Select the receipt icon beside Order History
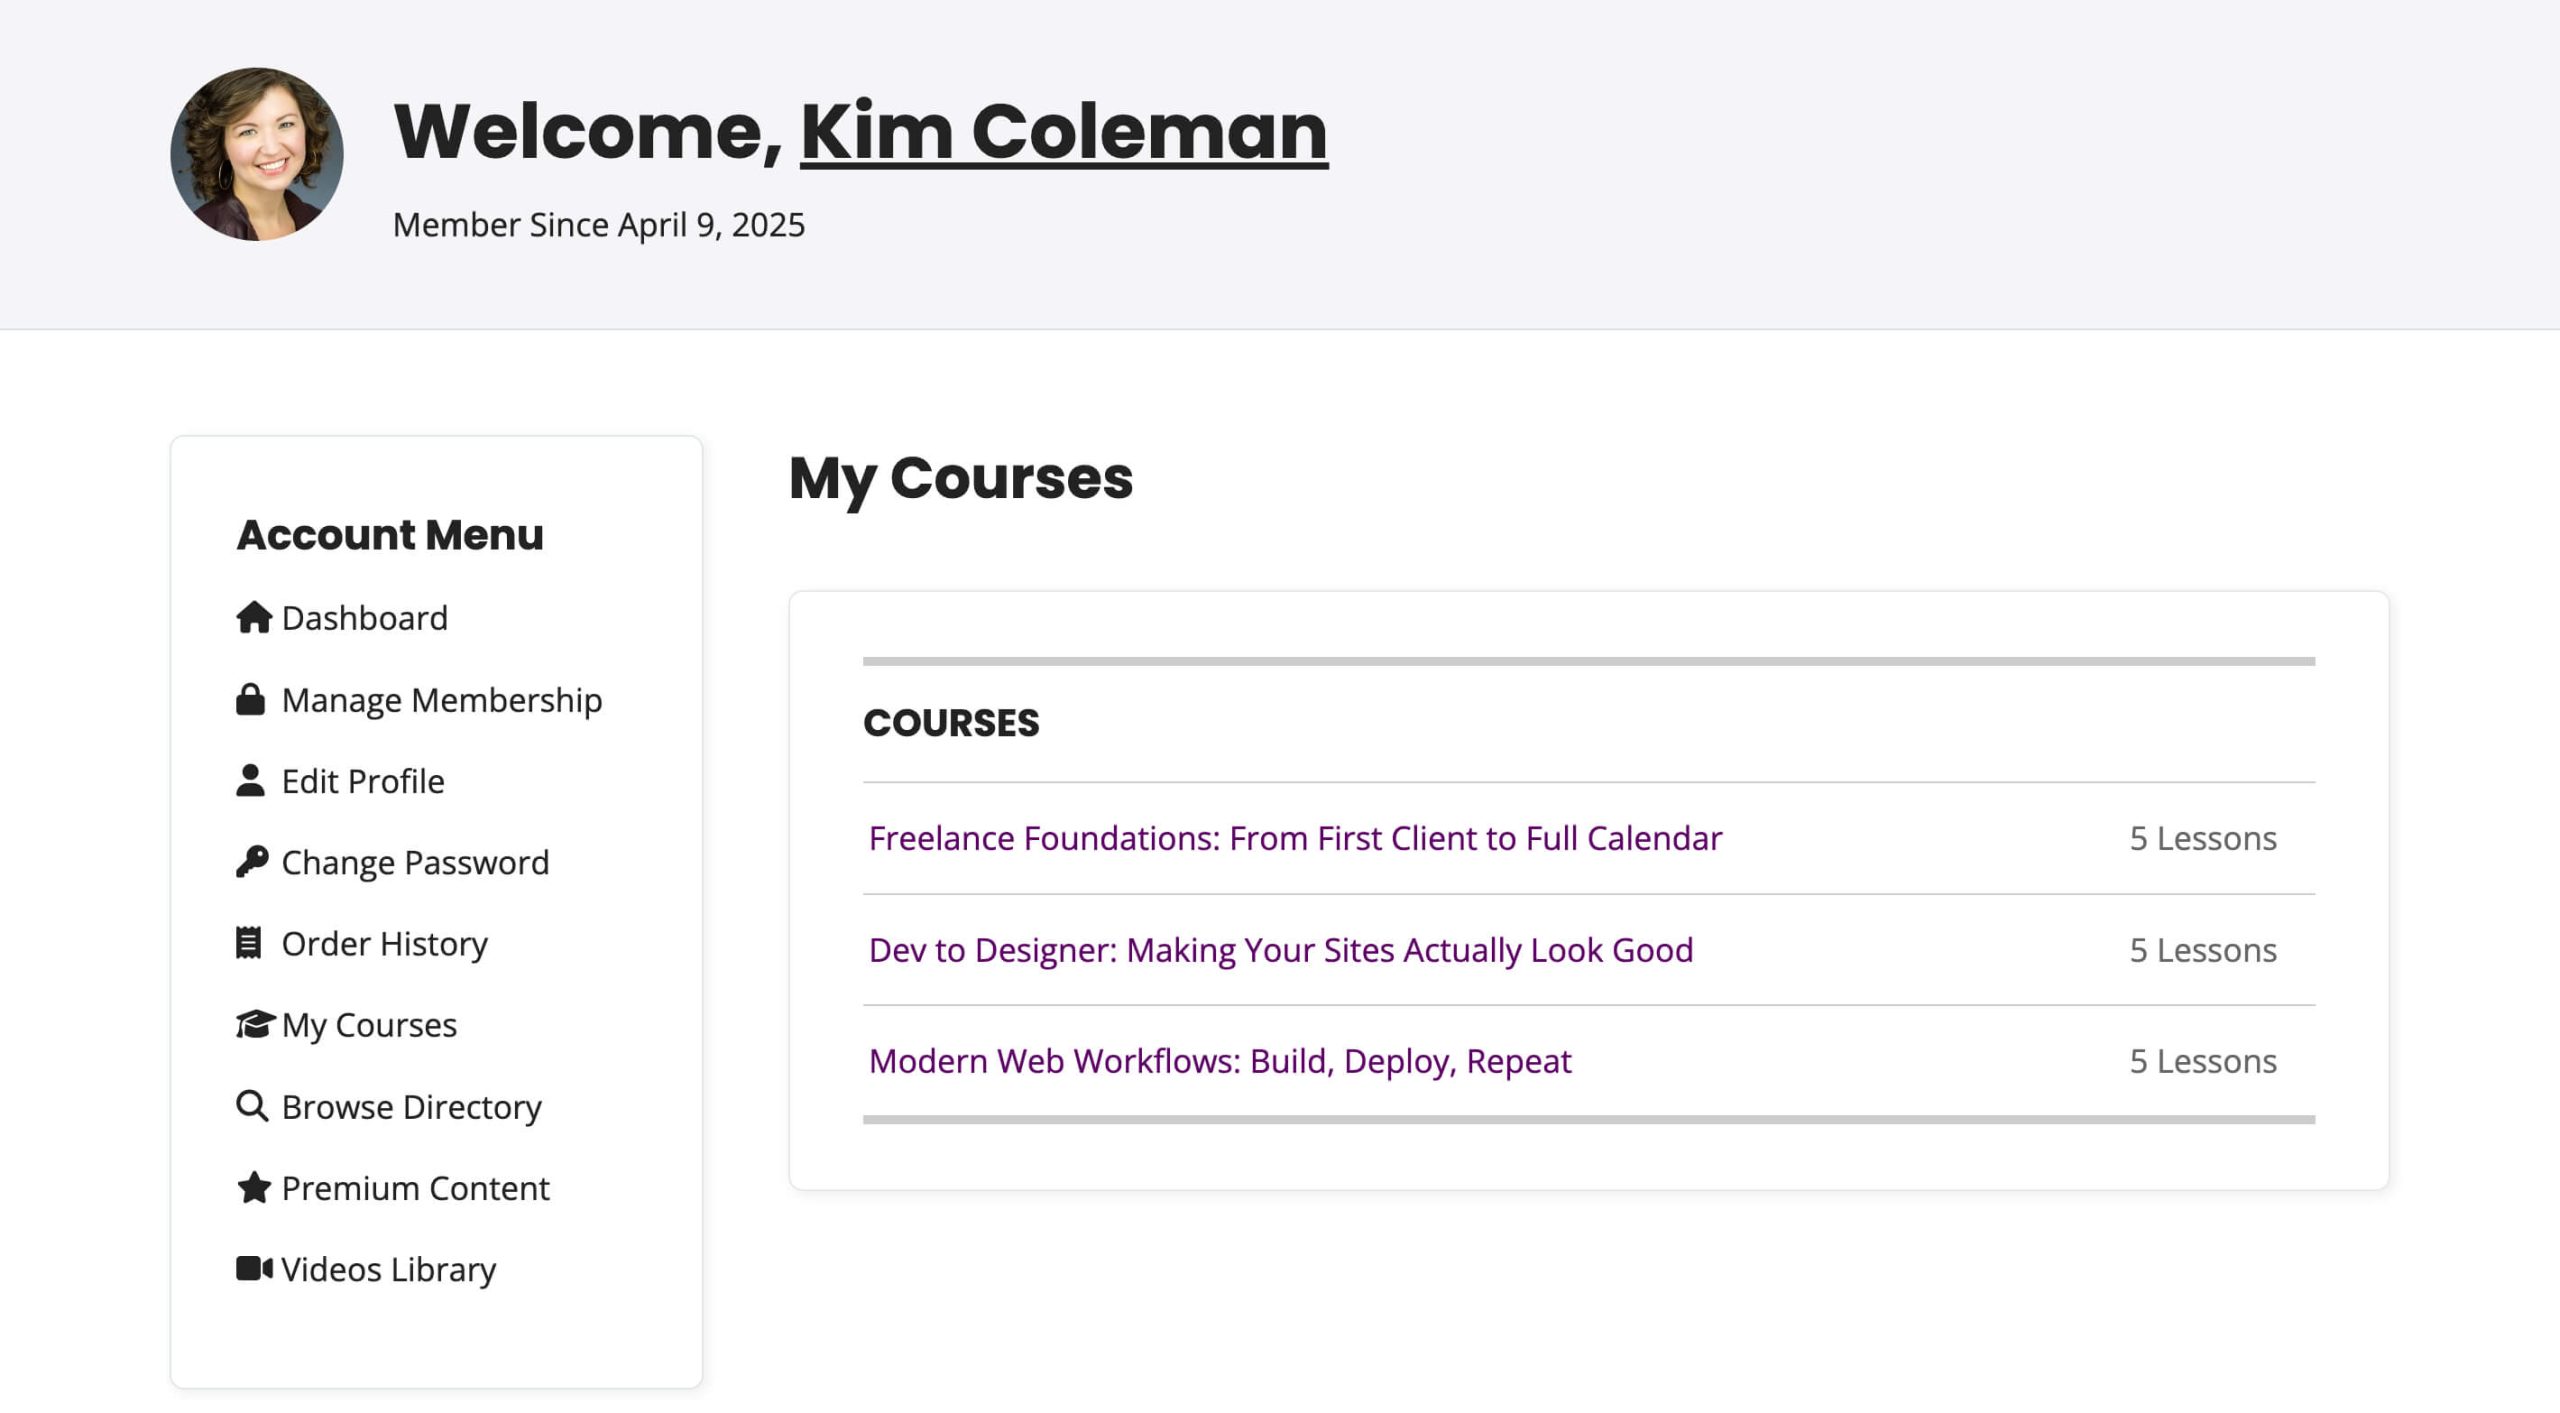2560x1413 pixels. [x=251, y=943]
